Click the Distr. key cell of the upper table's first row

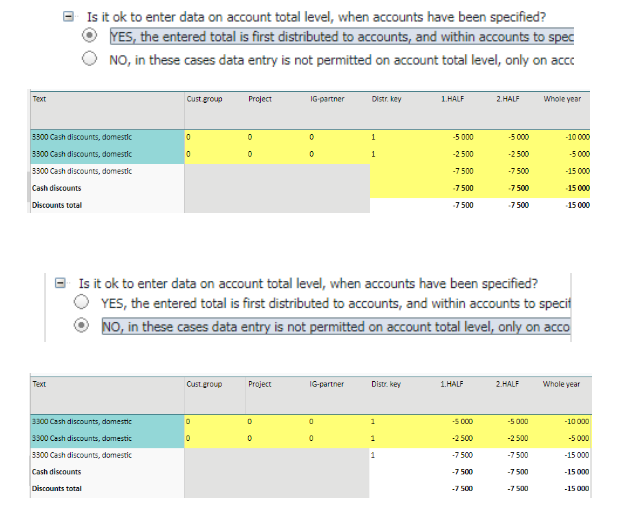click(399, 137)
